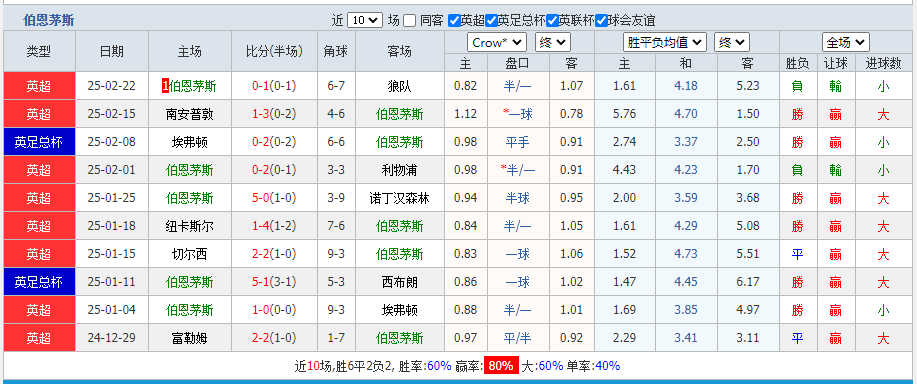Uncheck the 英足总杯 filter checkbox
Viewport: 917px width, 384px height.
tap(491, 20)
